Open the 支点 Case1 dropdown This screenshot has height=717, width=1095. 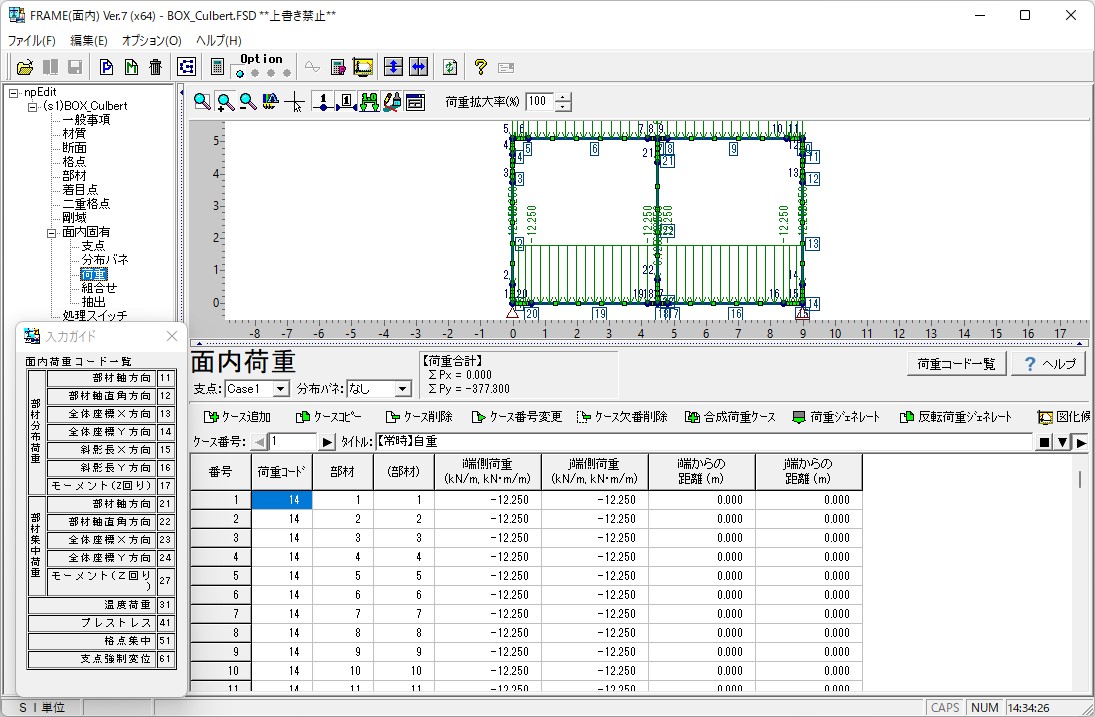[280, 388]
